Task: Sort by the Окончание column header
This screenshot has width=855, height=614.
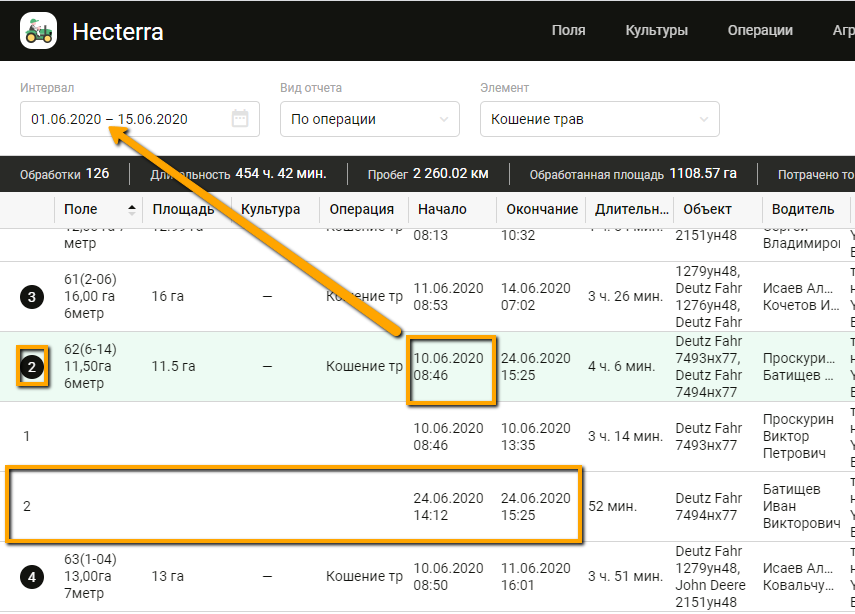Action: coord(542,210)
